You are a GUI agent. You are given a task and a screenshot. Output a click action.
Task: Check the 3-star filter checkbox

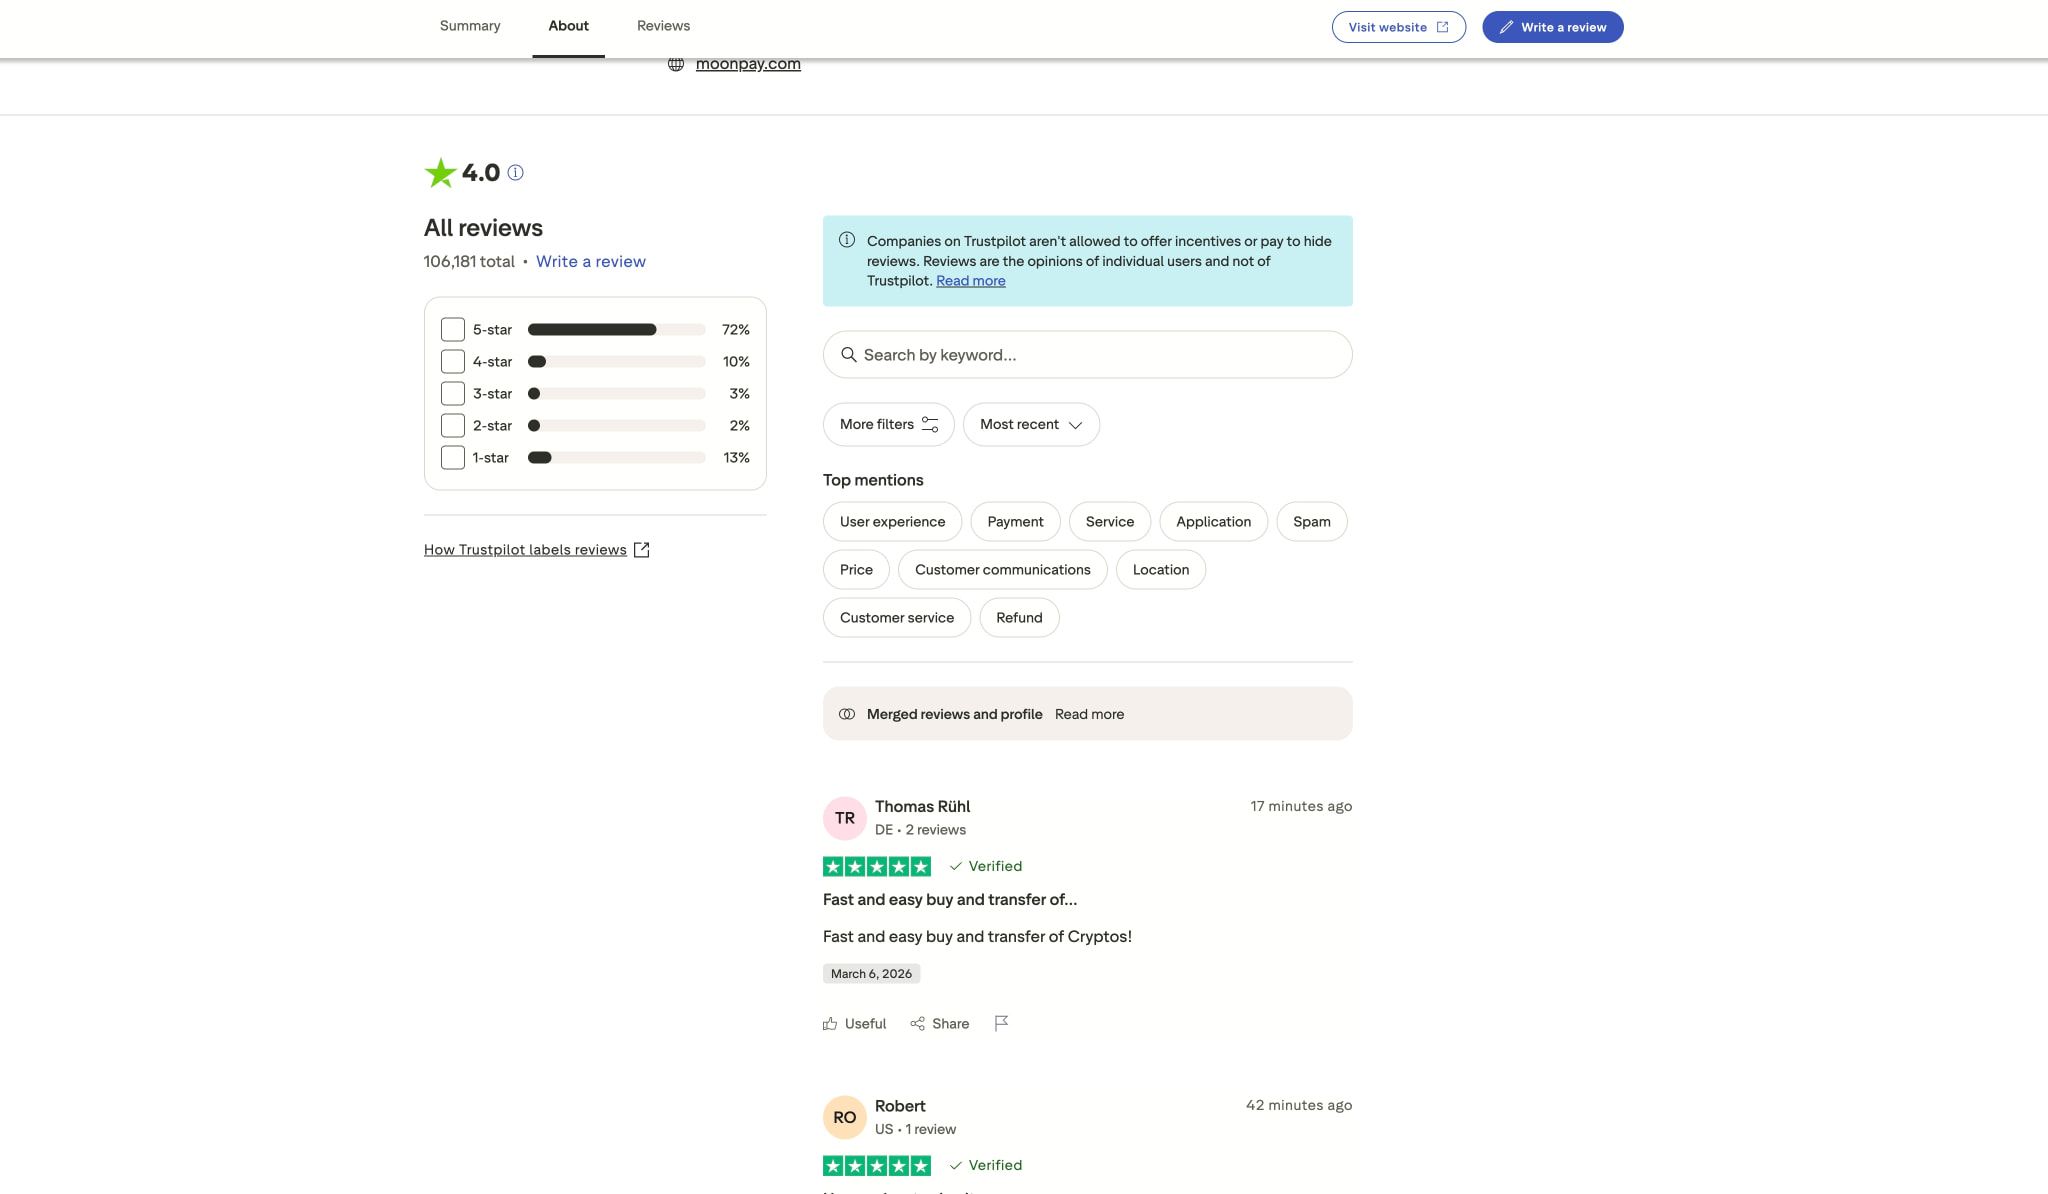pos(453,394)
